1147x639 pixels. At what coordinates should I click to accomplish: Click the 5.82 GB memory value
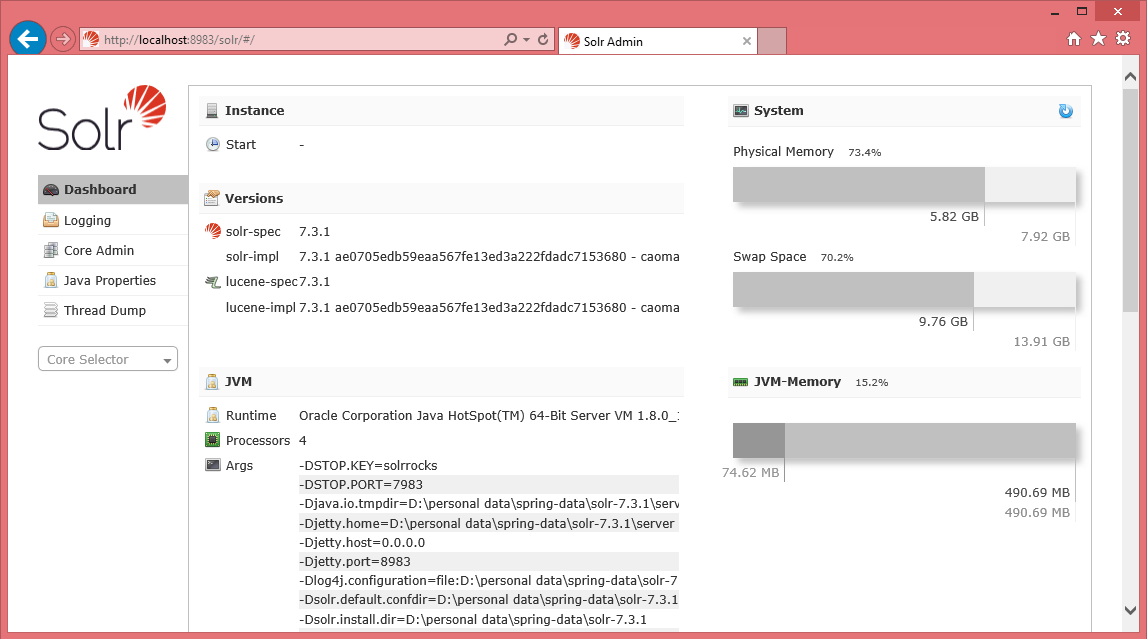954,217
